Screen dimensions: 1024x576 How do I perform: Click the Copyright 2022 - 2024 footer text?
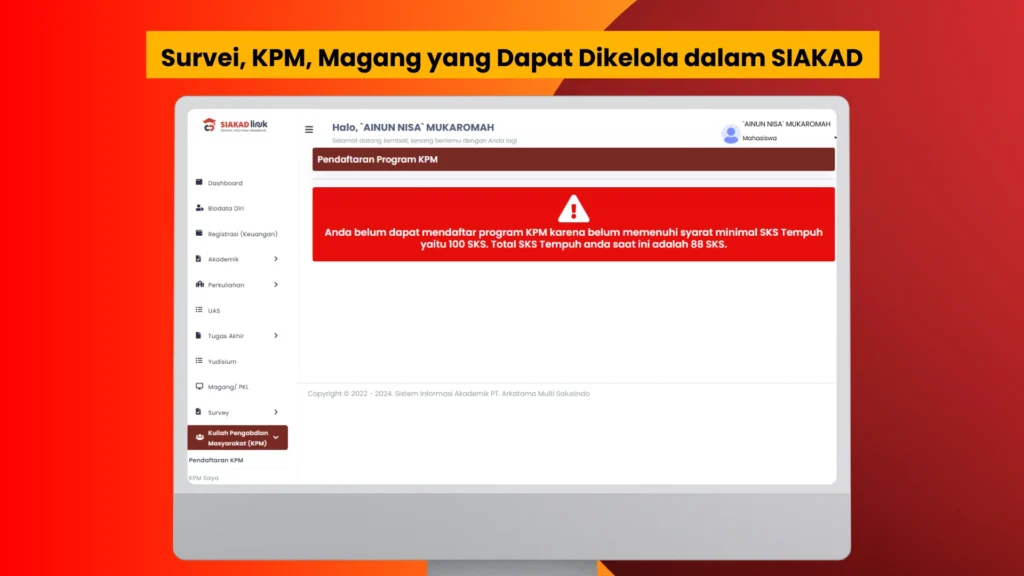pos(449,393)
